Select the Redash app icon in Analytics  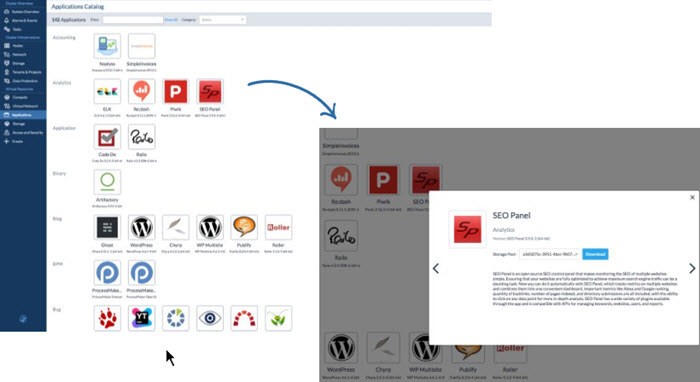pyautogui.click(x=142, y=91)
